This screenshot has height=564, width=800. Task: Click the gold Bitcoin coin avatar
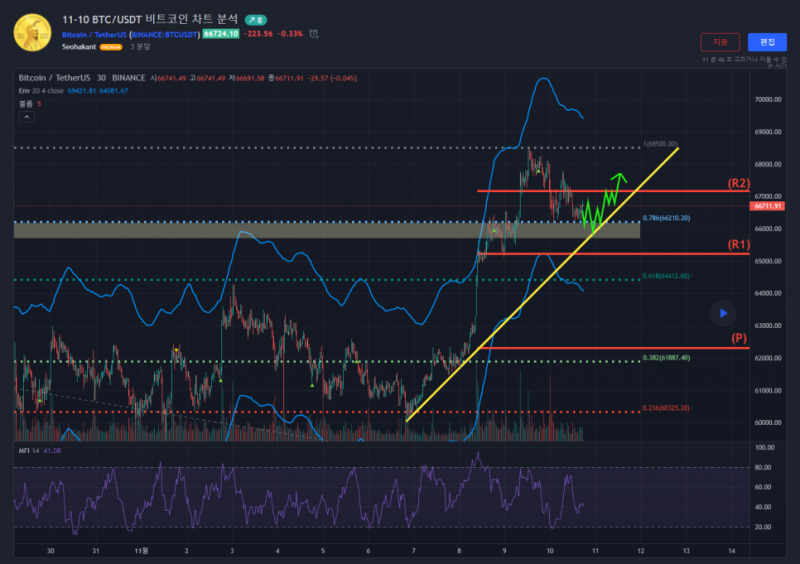pyautogui.click(x=33, y=31)
